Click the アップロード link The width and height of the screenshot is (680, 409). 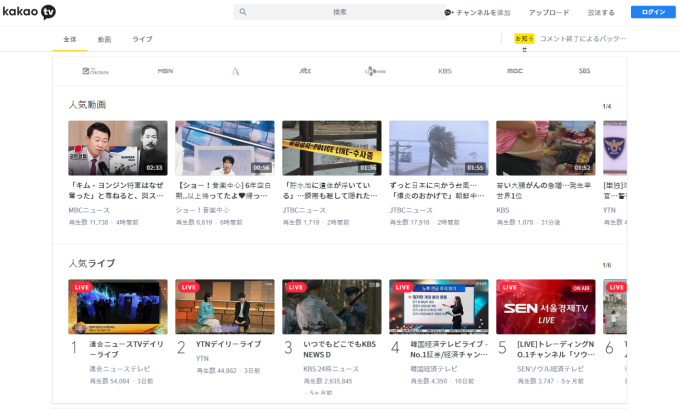tap(549, 12)
